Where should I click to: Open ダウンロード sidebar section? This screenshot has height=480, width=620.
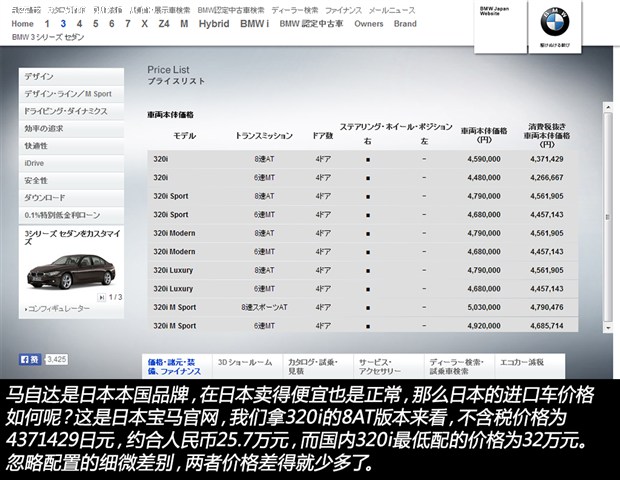pos(44,197)
